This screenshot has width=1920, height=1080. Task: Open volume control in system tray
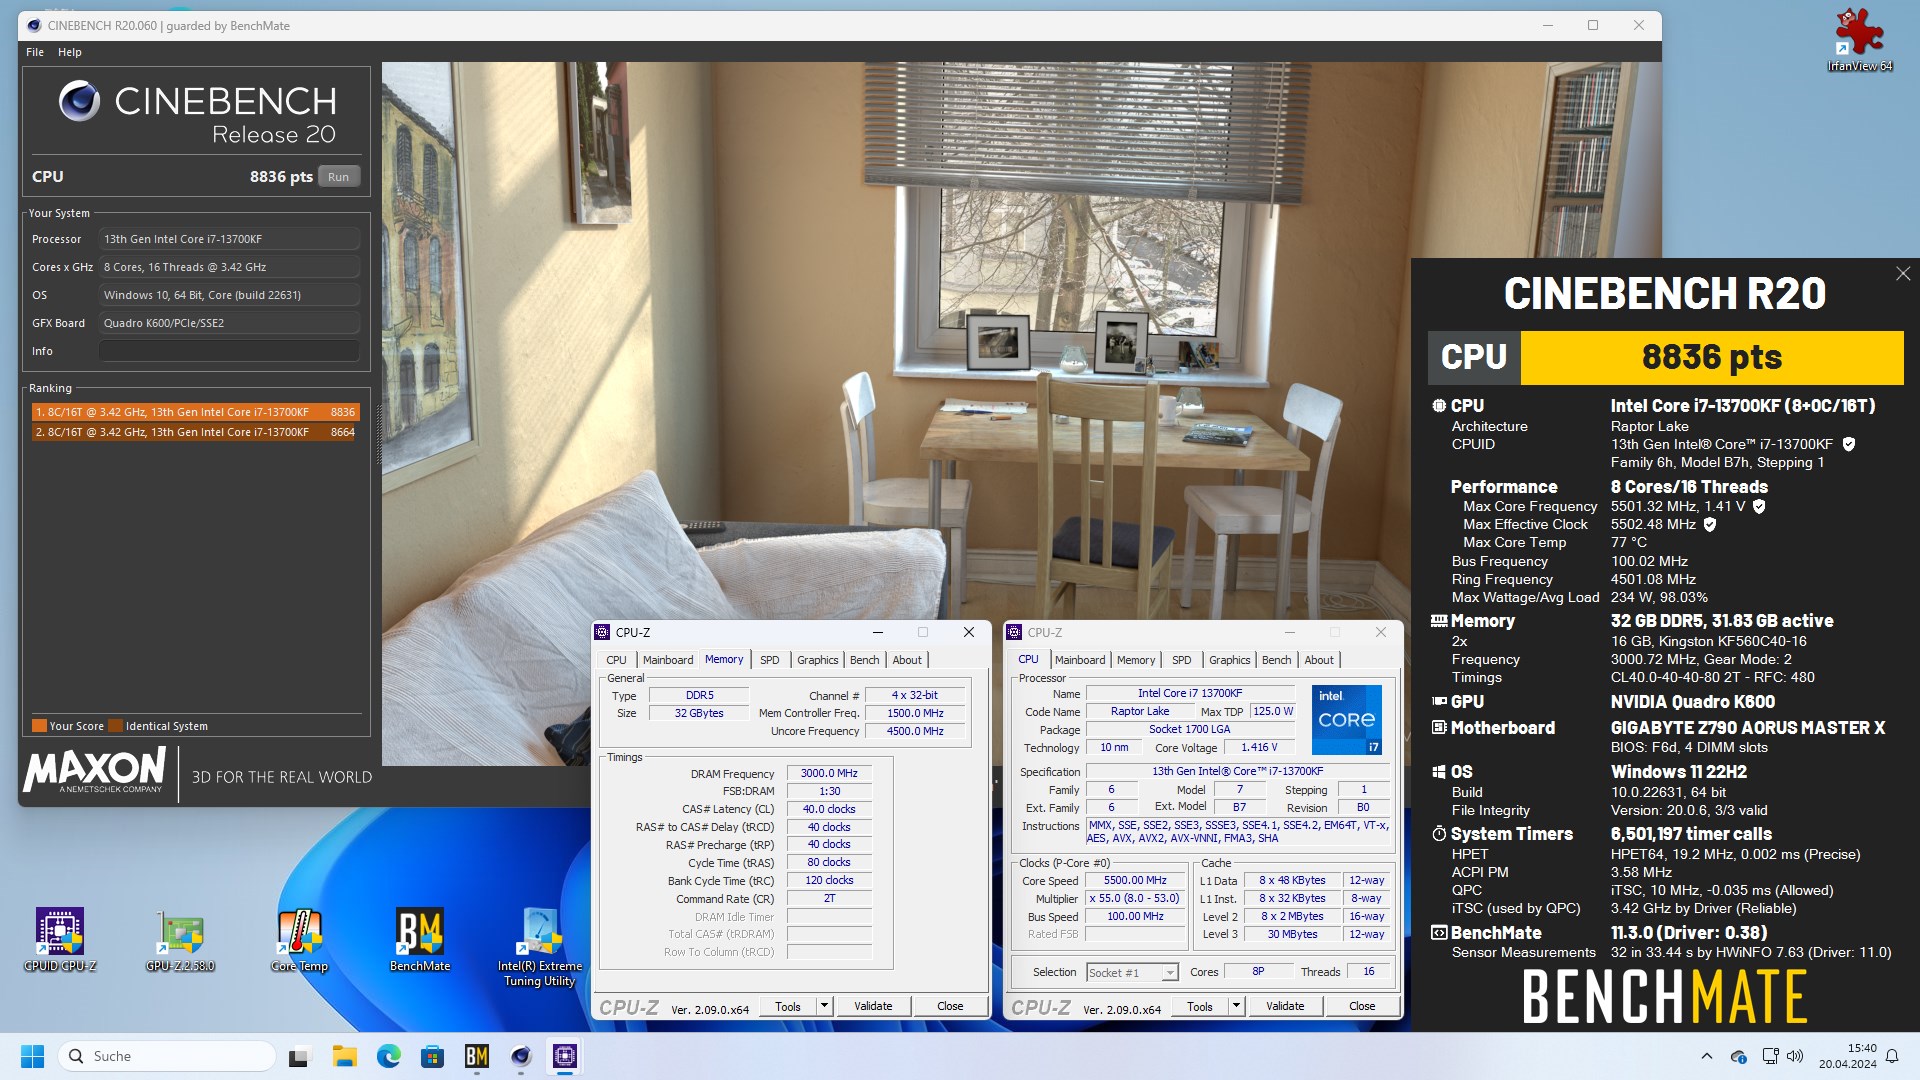pyautogui.click(x=1795, y=1056)
